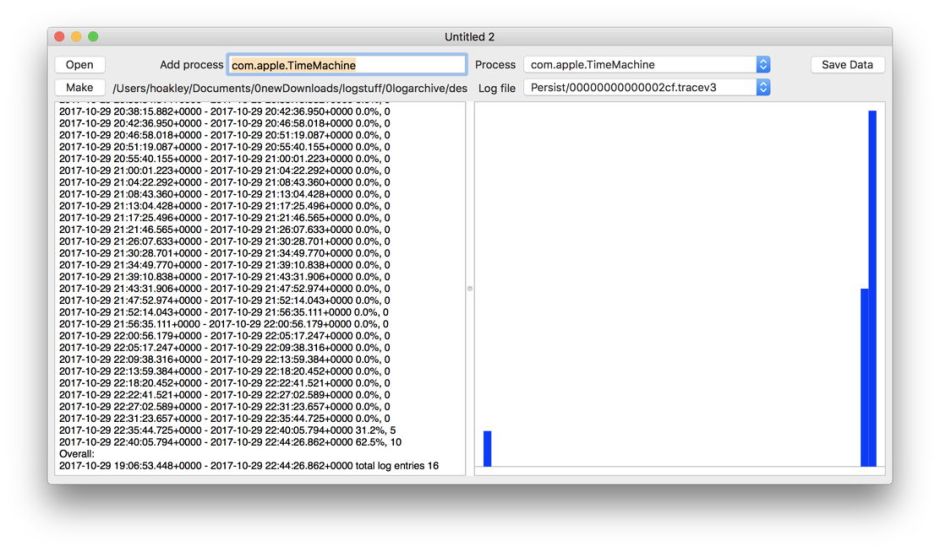Close the Untitled 2 window

(60, 37)
